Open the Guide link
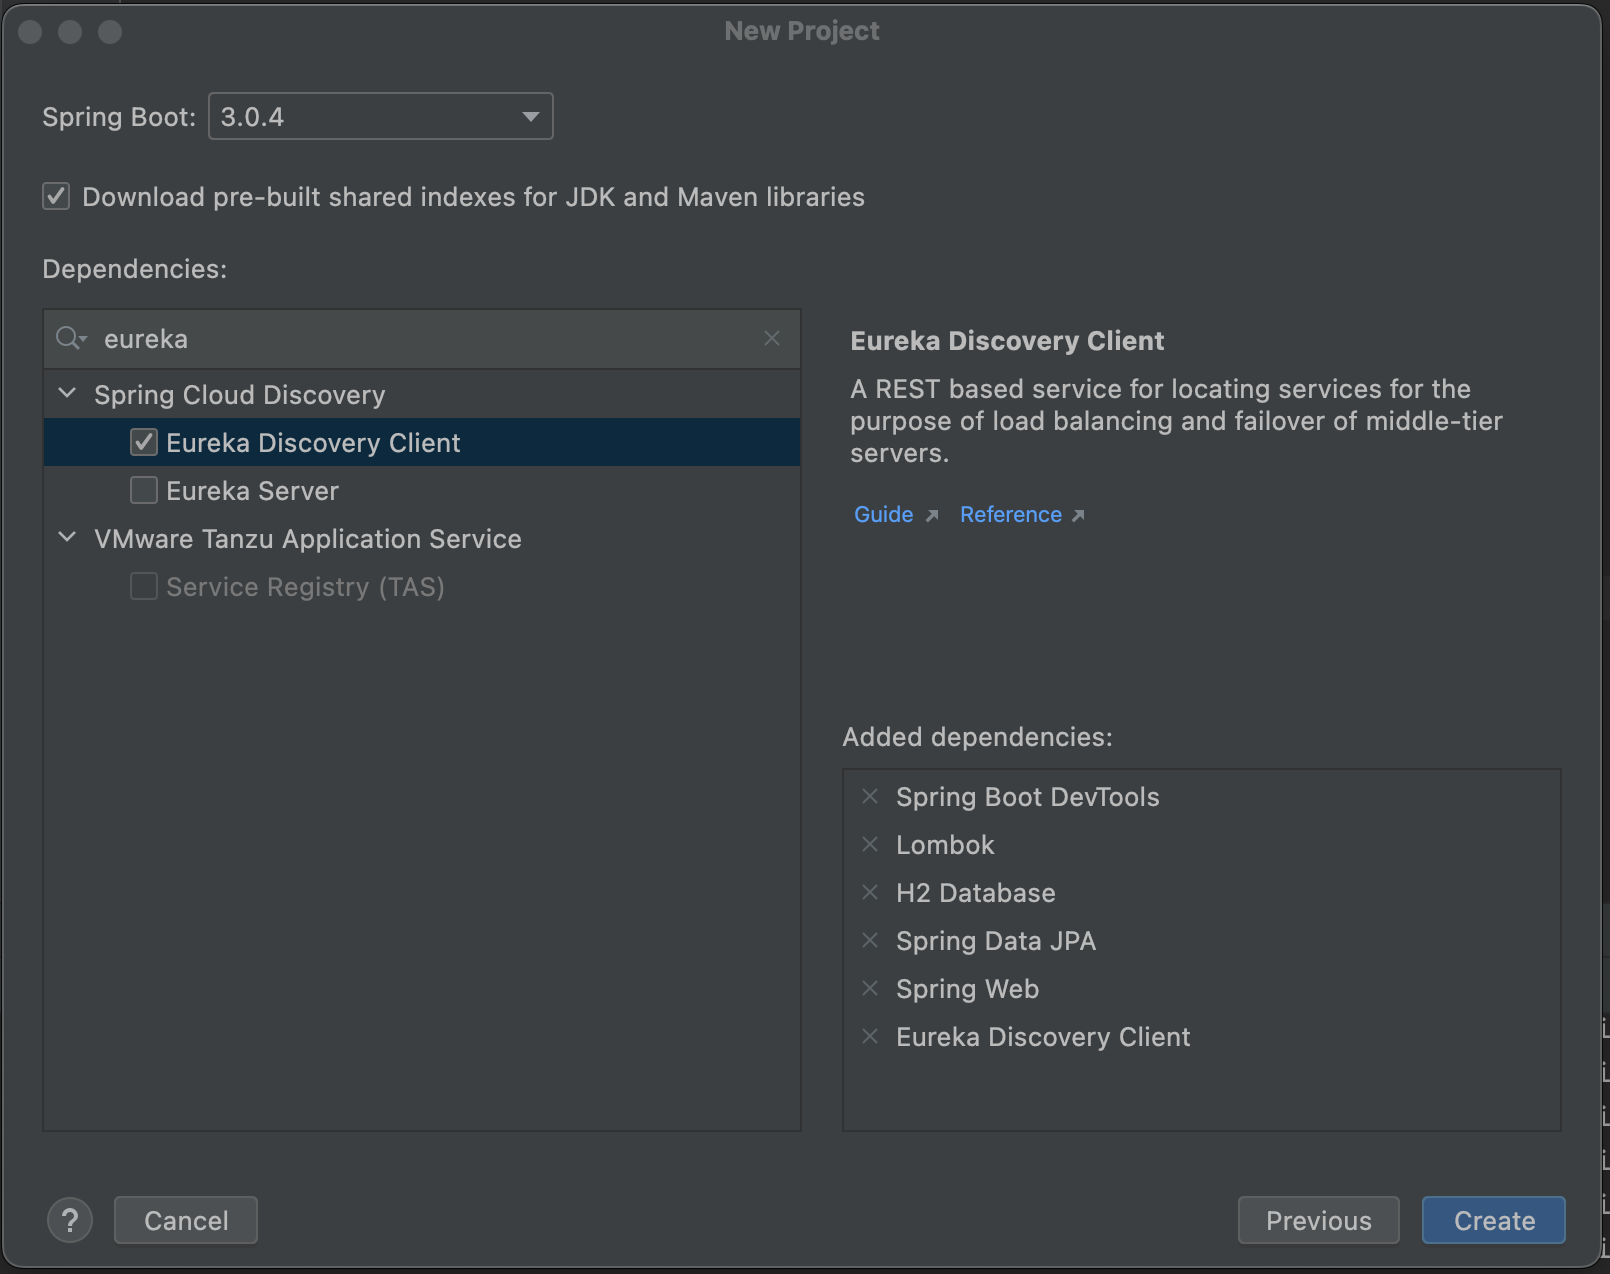The height and width of the screenshot is (1274, 1610). point(884,514)
